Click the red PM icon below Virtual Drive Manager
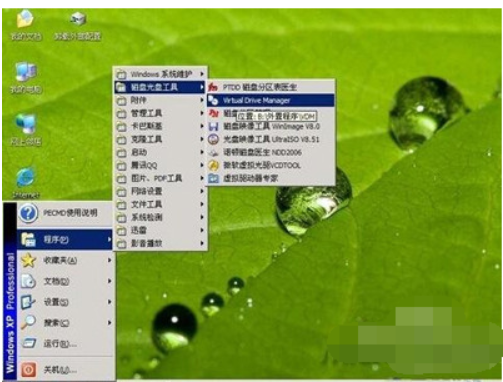Screen dimensions: 503x382 click(x=213, y=113)
